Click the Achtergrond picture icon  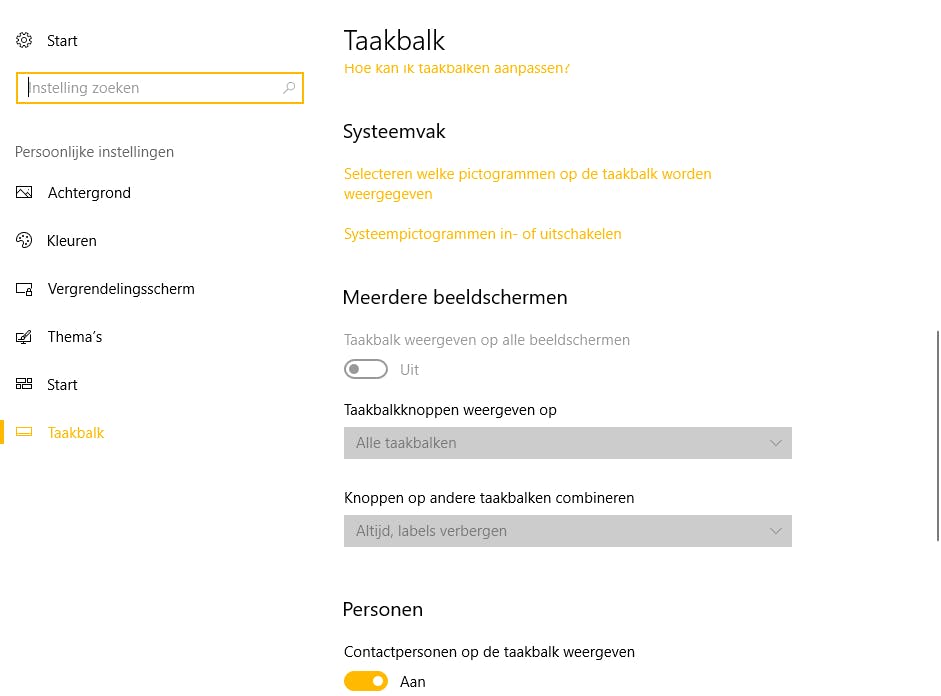pos(24,193)
